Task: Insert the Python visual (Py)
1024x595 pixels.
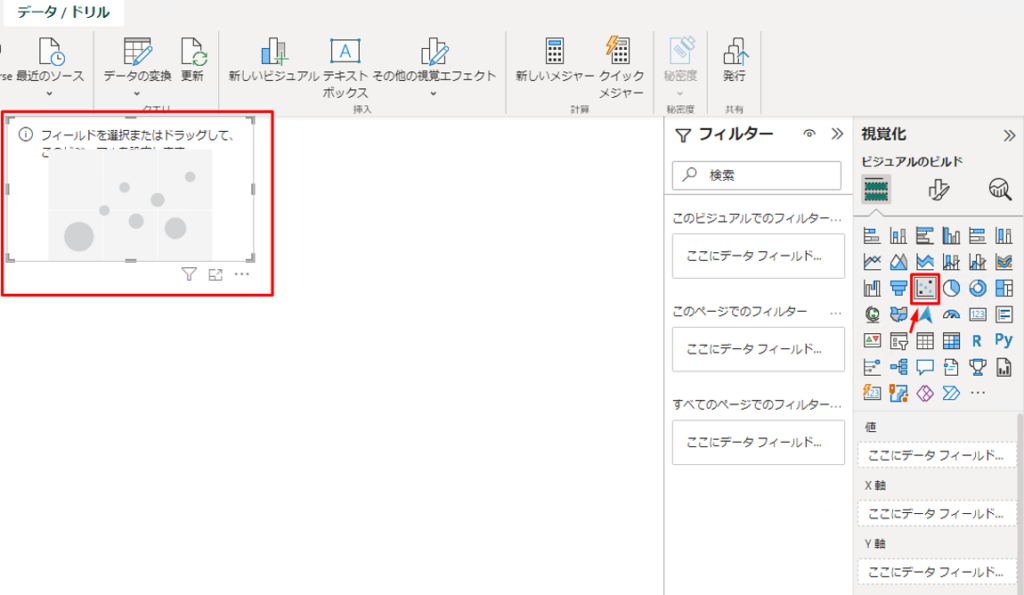Action: pos(1003,341)
